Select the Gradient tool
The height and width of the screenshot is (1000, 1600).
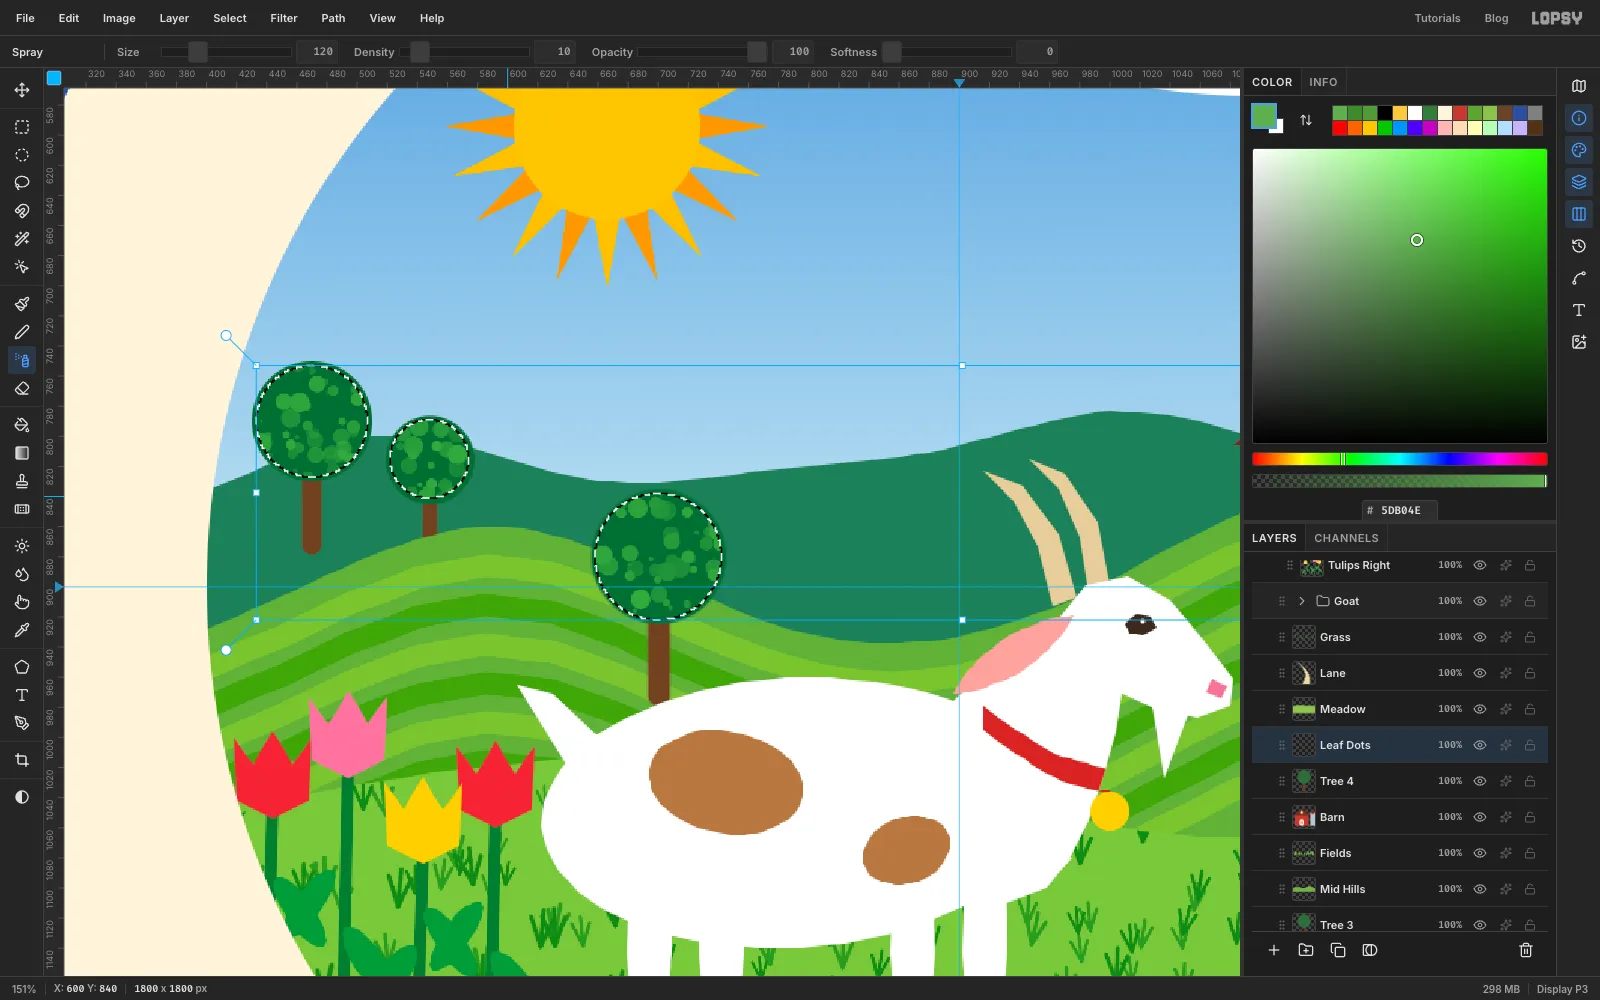(x=22, y=453)
